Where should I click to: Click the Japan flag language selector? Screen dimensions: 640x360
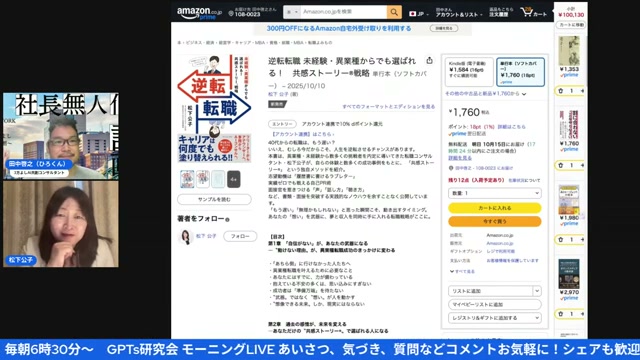[419, 14]
